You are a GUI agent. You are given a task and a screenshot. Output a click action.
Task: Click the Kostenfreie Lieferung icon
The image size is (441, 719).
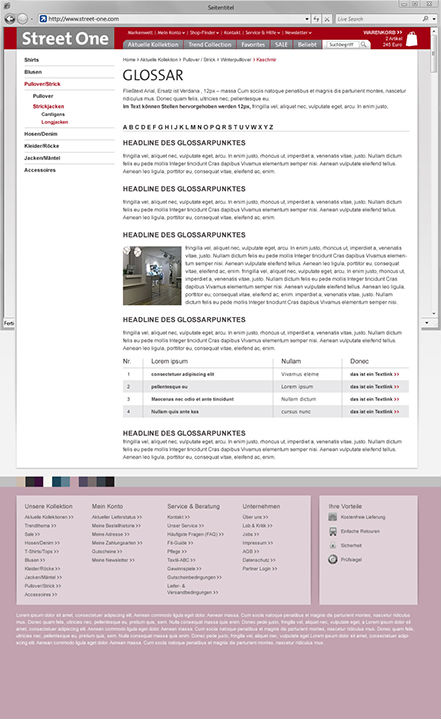coord(333,517)
